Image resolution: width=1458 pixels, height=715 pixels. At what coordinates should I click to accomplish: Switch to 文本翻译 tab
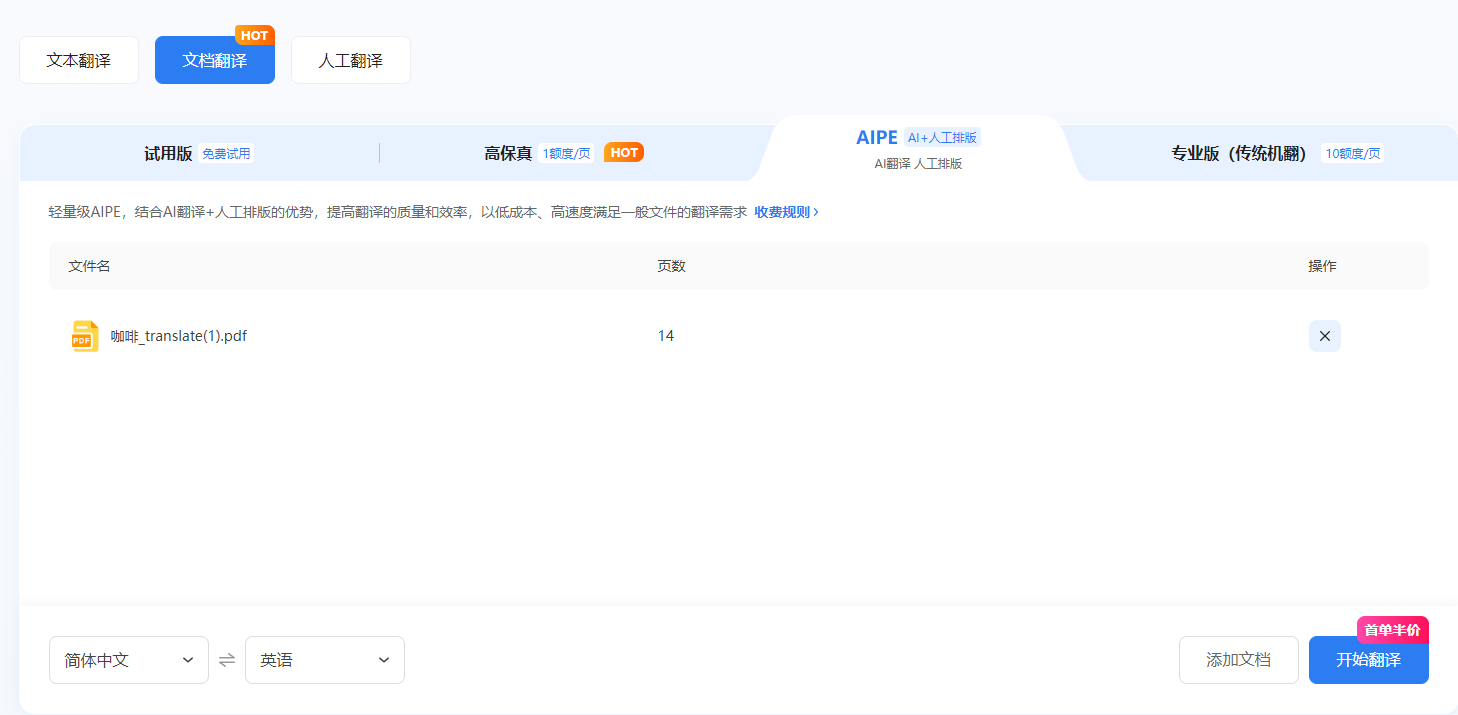(79, 60)
